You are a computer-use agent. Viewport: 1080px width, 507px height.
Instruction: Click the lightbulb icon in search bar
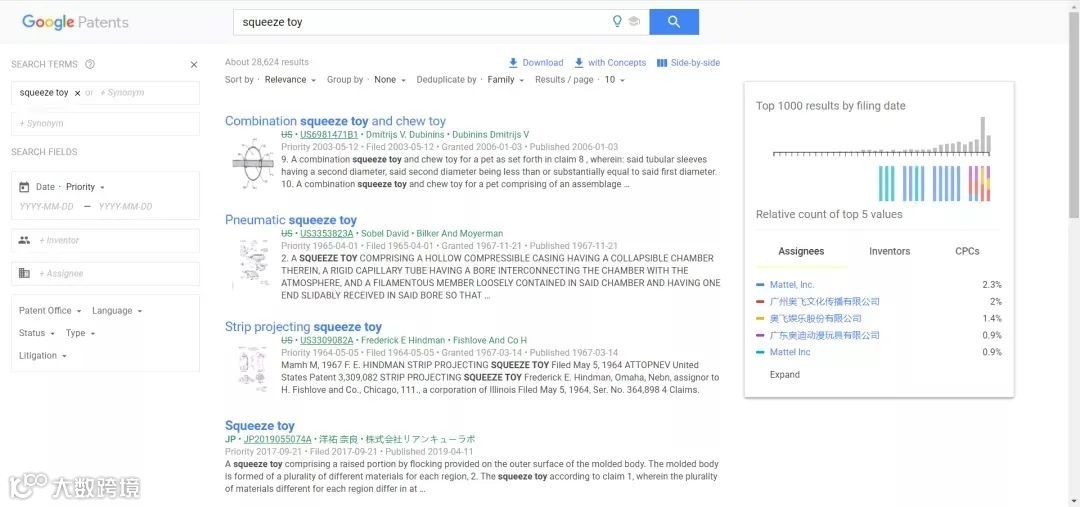click(x=617, y=21)
